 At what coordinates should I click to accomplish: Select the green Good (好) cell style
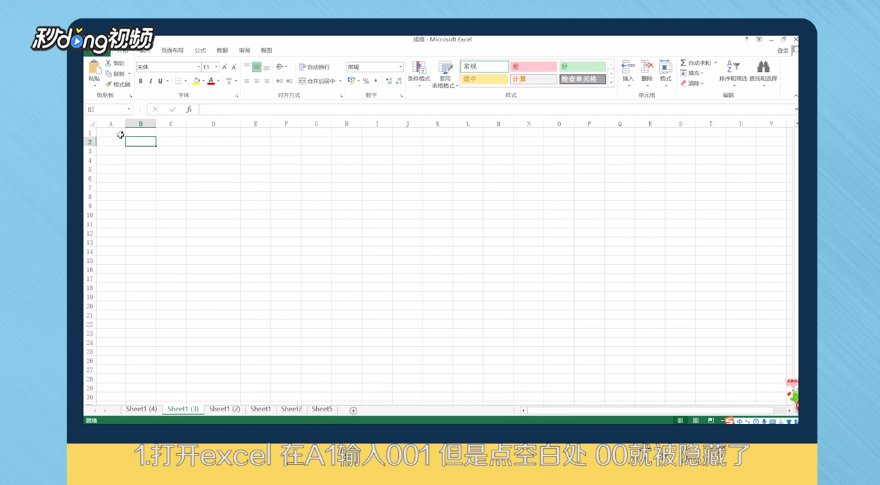coord(583,66)
